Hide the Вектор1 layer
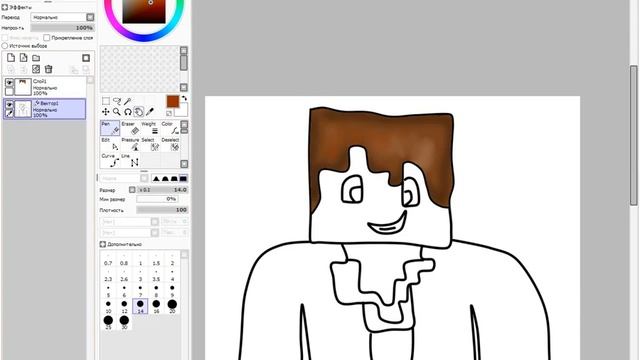Screen dimensions: 640x360 coord(9,105)
